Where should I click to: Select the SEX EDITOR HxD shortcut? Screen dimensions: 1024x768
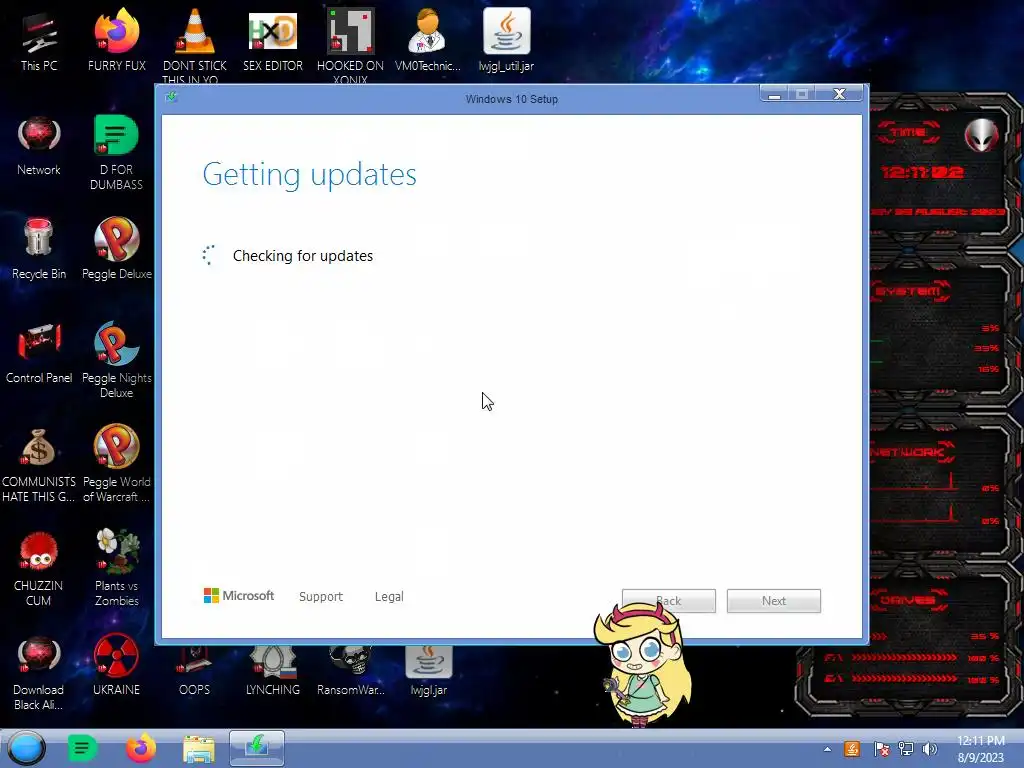[273, 40]
